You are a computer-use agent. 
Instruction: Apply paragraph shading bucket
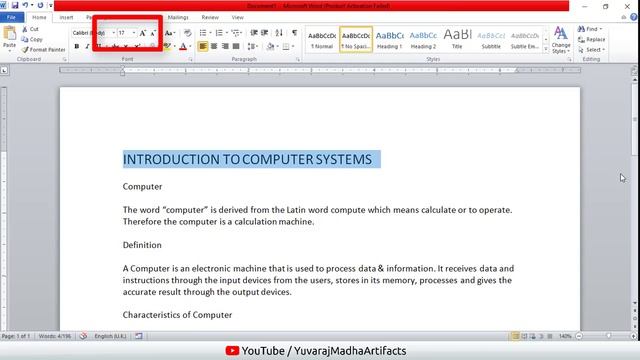[x=270, y=47]
